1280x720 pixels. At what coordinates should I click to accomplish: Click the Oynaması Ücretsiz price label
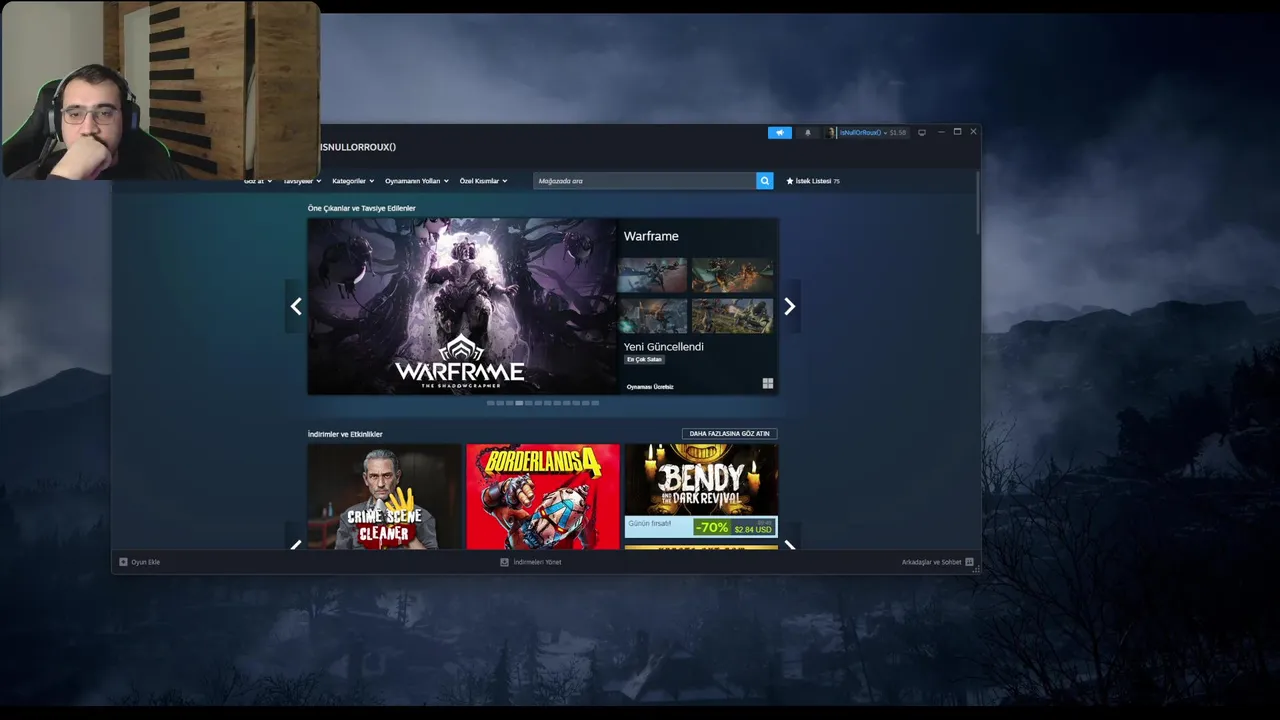(x=650, y=386)
